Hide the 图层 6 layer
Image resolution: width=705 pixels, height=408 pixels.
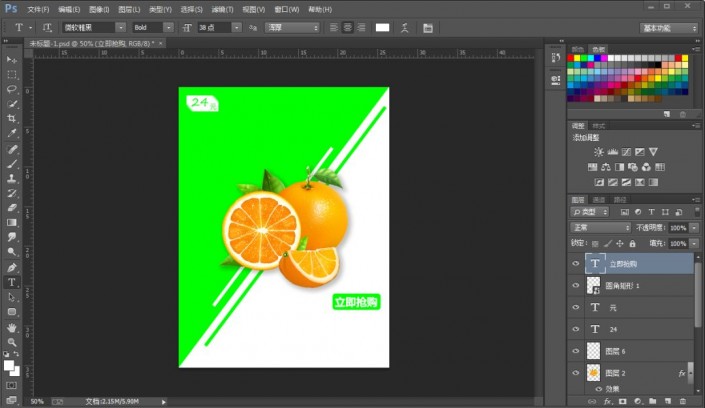point(576,351)
